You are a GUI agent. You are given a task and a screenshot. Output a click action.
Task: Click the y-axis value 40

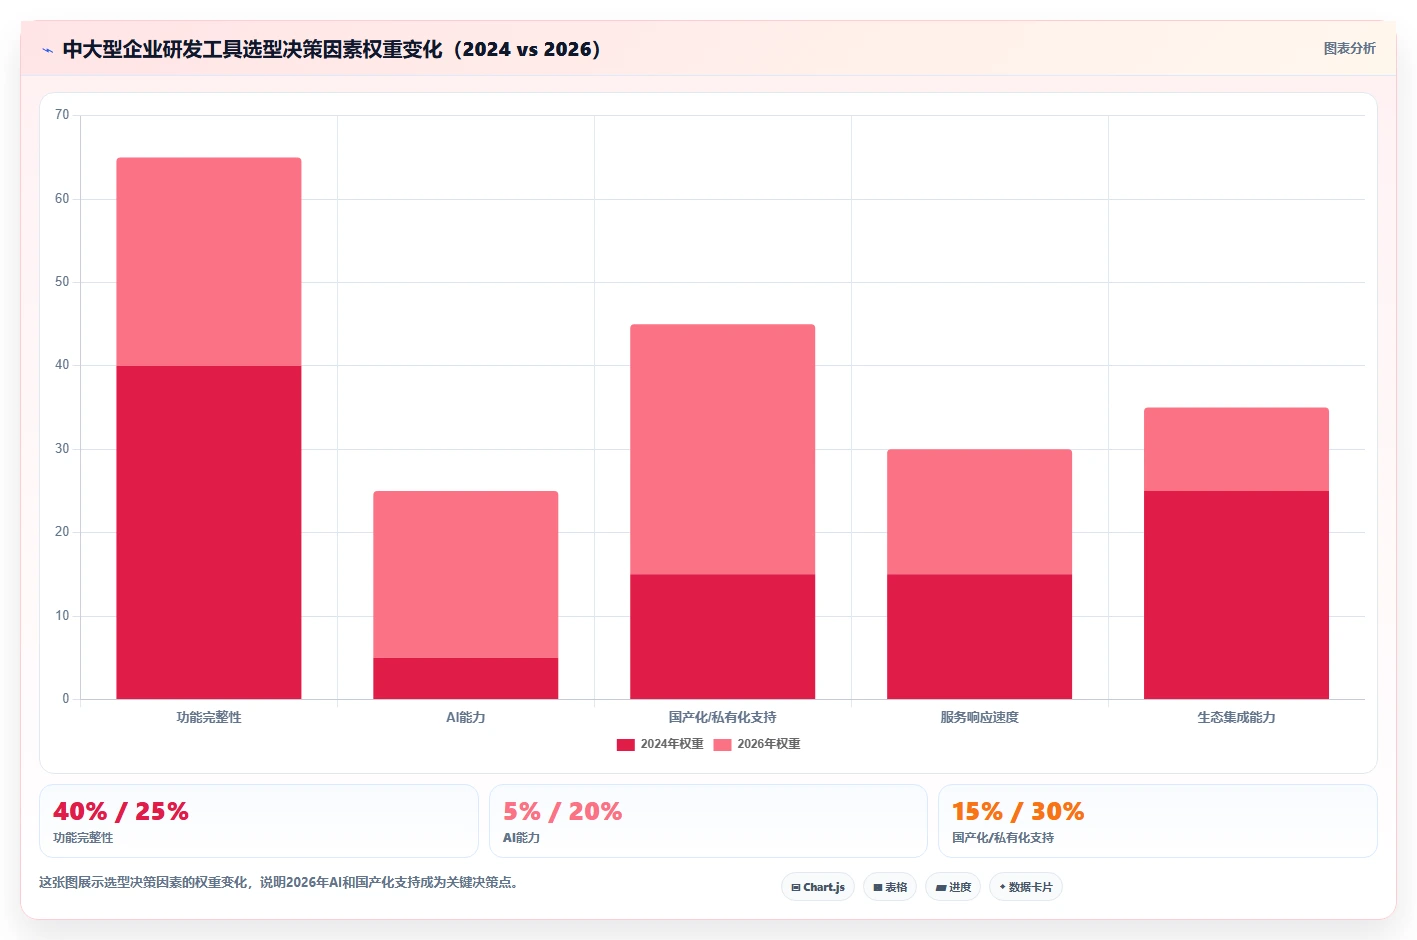click(x=62, y=365)
